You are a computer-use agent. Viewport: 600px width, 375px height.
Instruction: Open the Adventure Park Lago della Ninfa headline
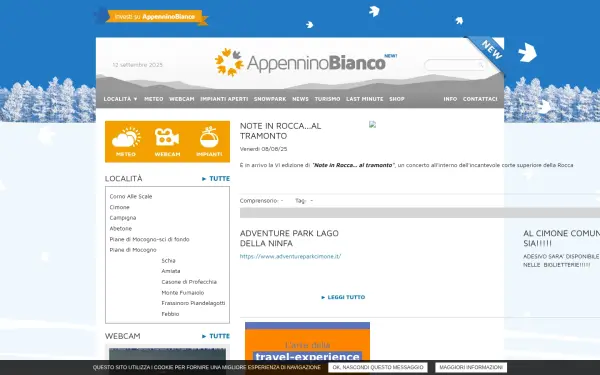tap(289, 238)
